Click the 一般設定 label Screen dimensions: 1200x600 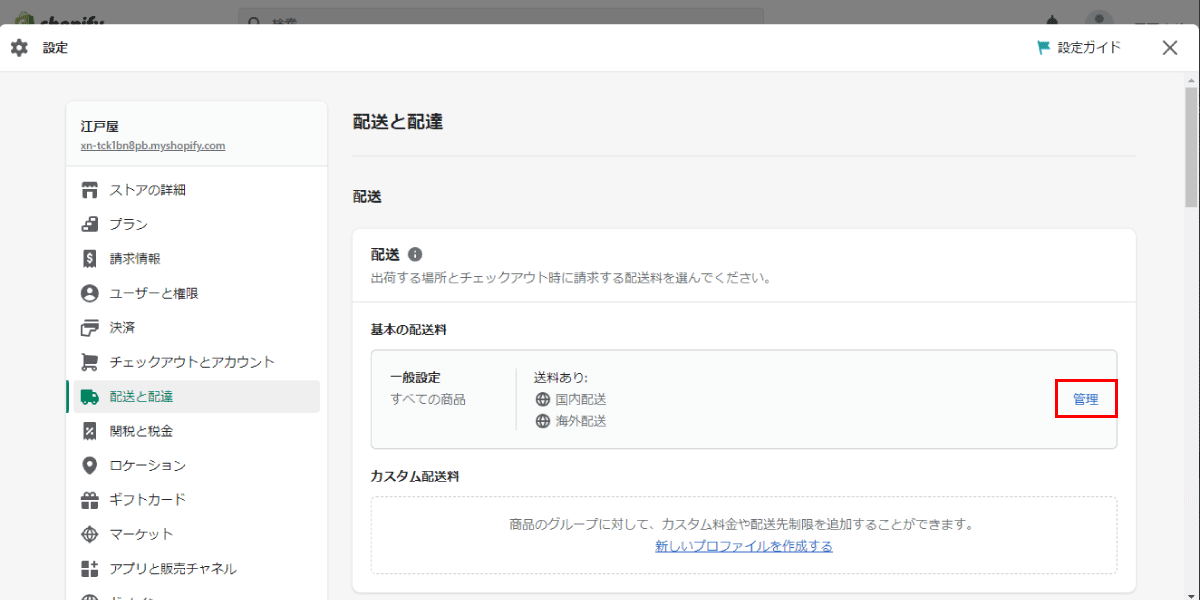[x=415, y=377]
